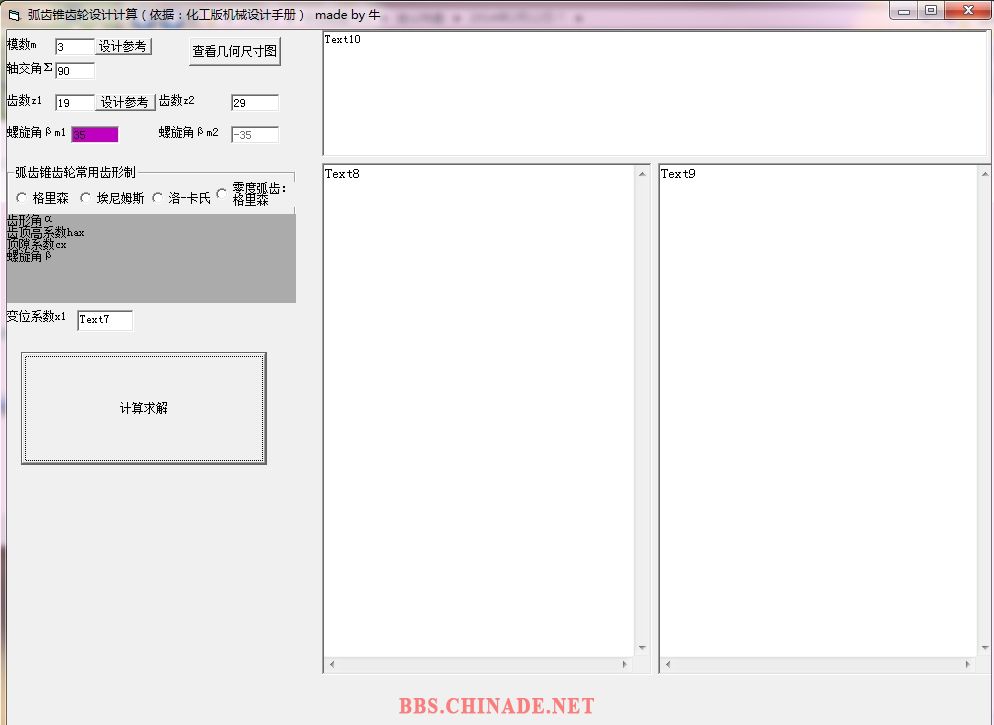Click the purple 螺旋角βm1 field
This screenshot has height=725, width=994.
point(94,134)
